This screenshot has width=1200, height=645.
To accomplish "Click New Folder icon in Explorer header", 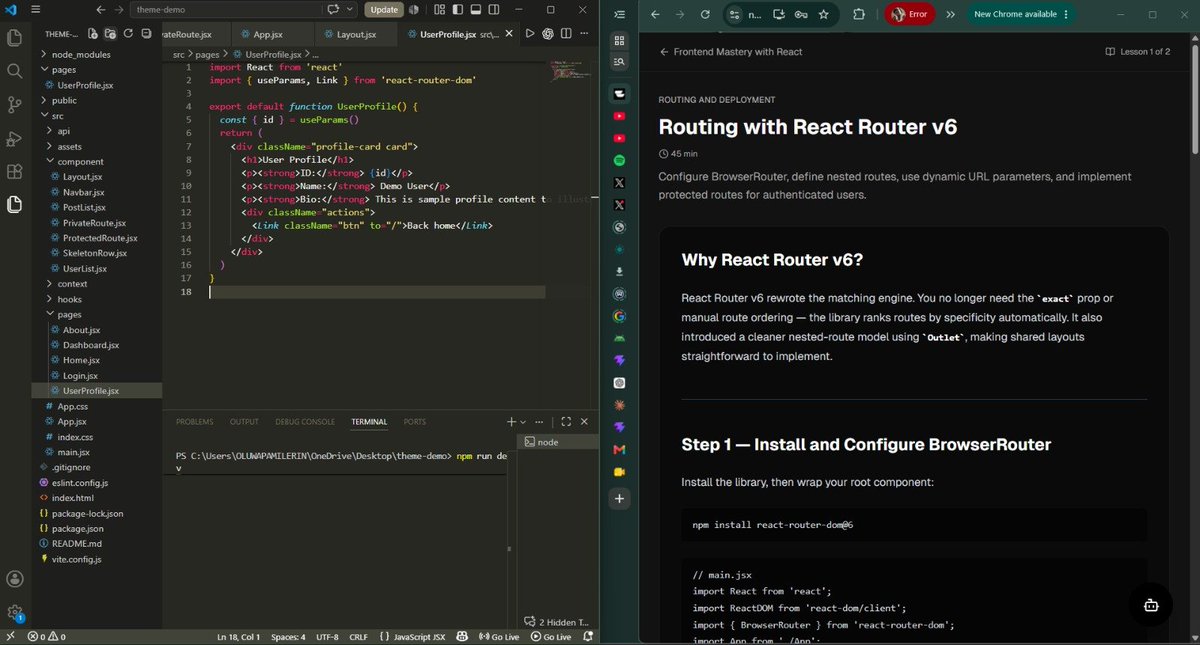I will click(111, 34).
